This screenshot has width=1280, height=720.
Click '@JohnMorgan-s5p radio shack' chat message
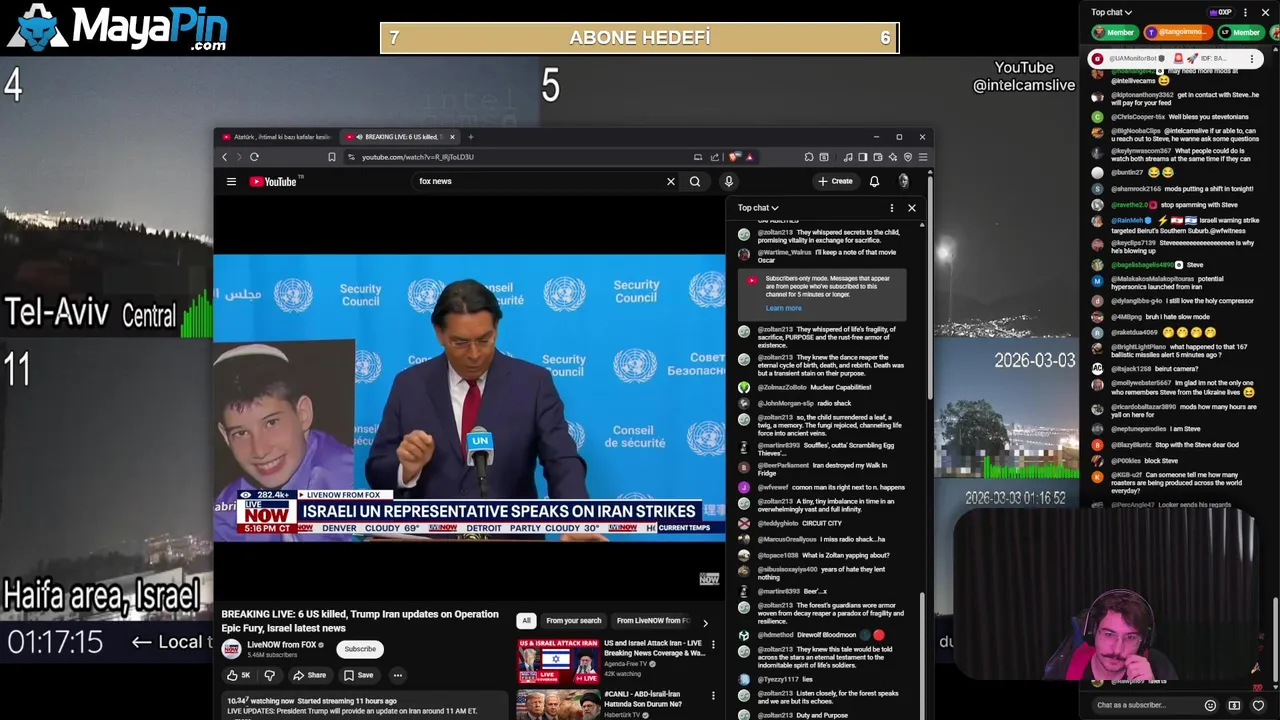804,403
